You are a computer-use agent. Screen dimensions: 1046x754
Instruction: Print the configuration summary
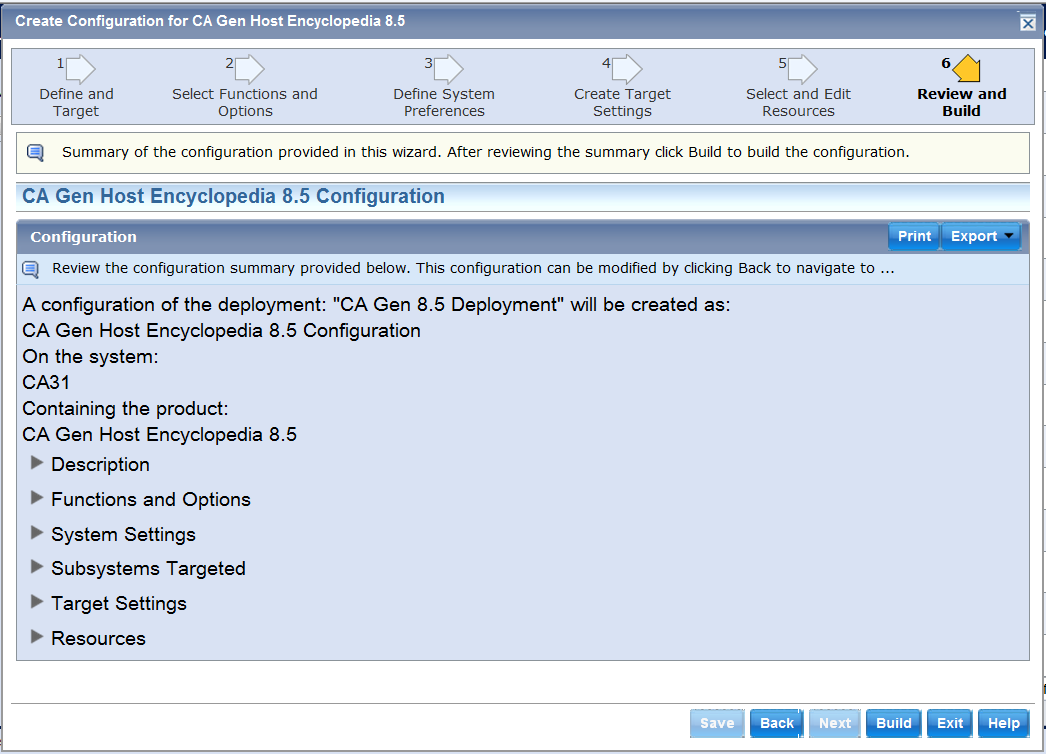[914, 237]
